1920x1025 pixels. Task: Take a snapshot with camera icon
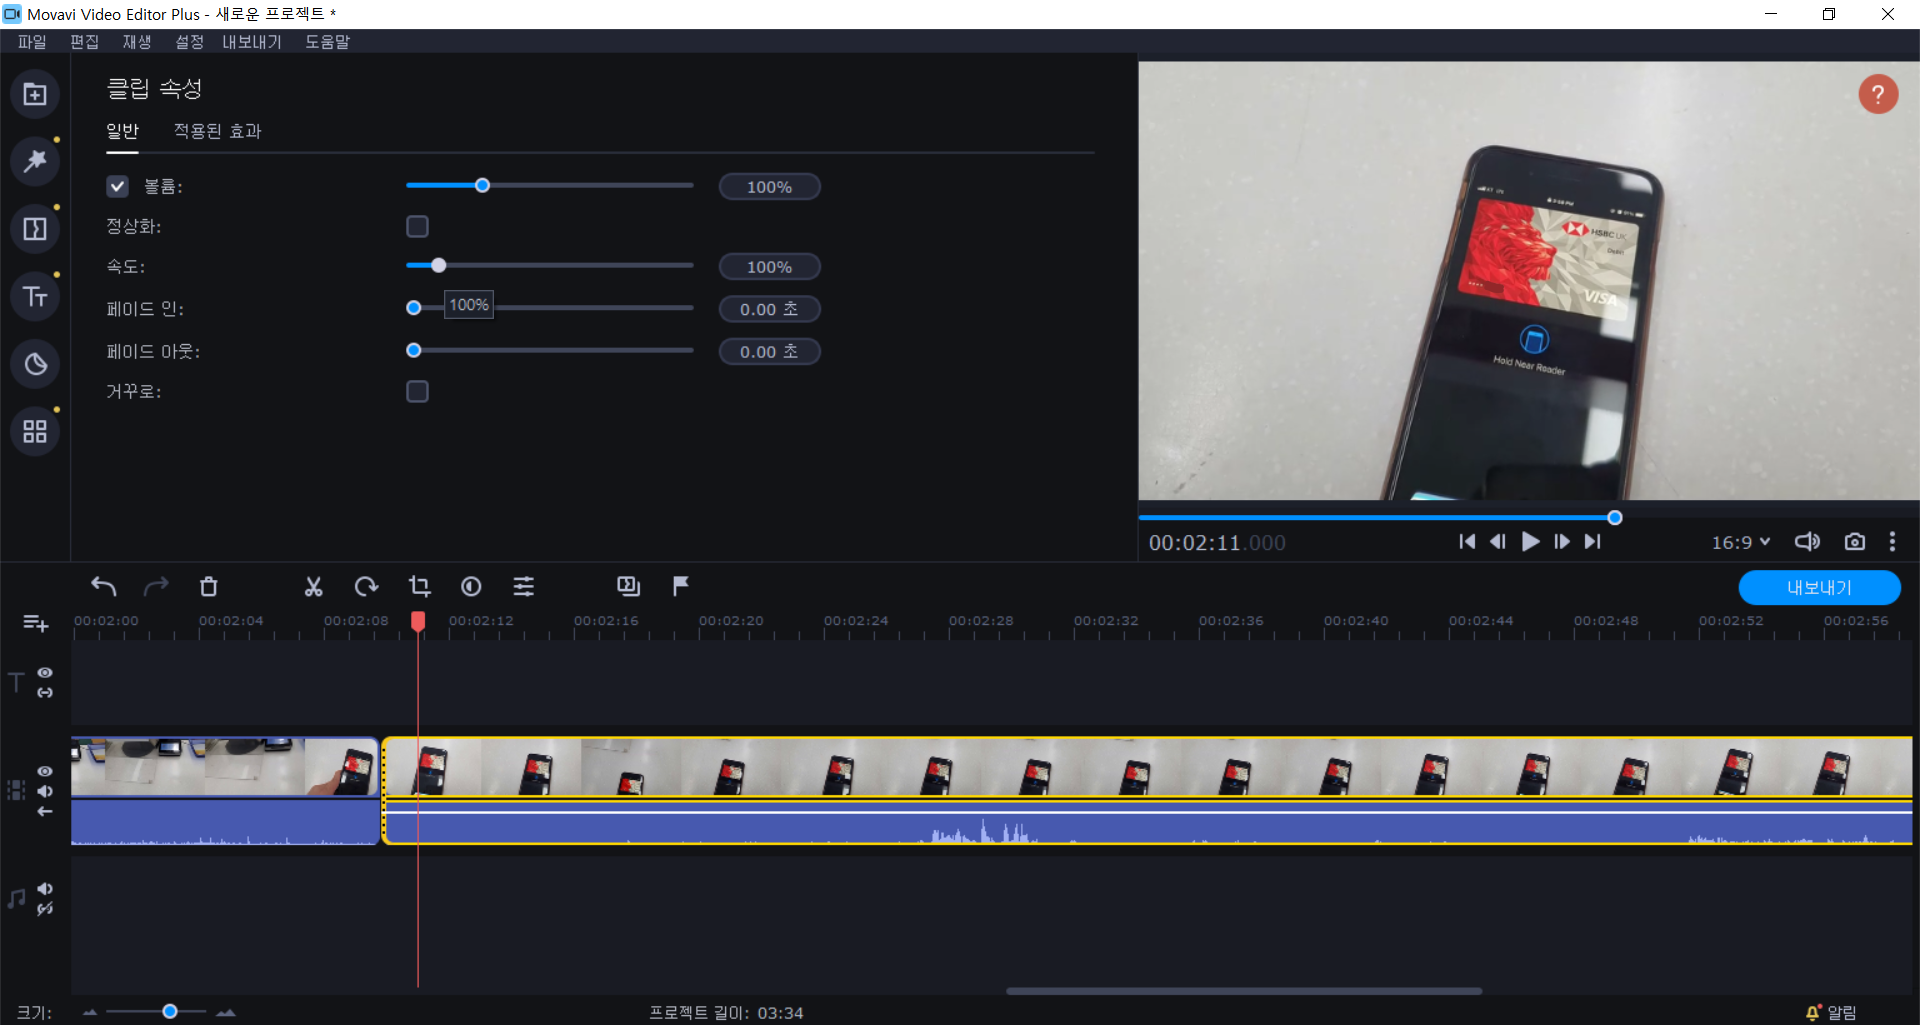point(1855,541)
